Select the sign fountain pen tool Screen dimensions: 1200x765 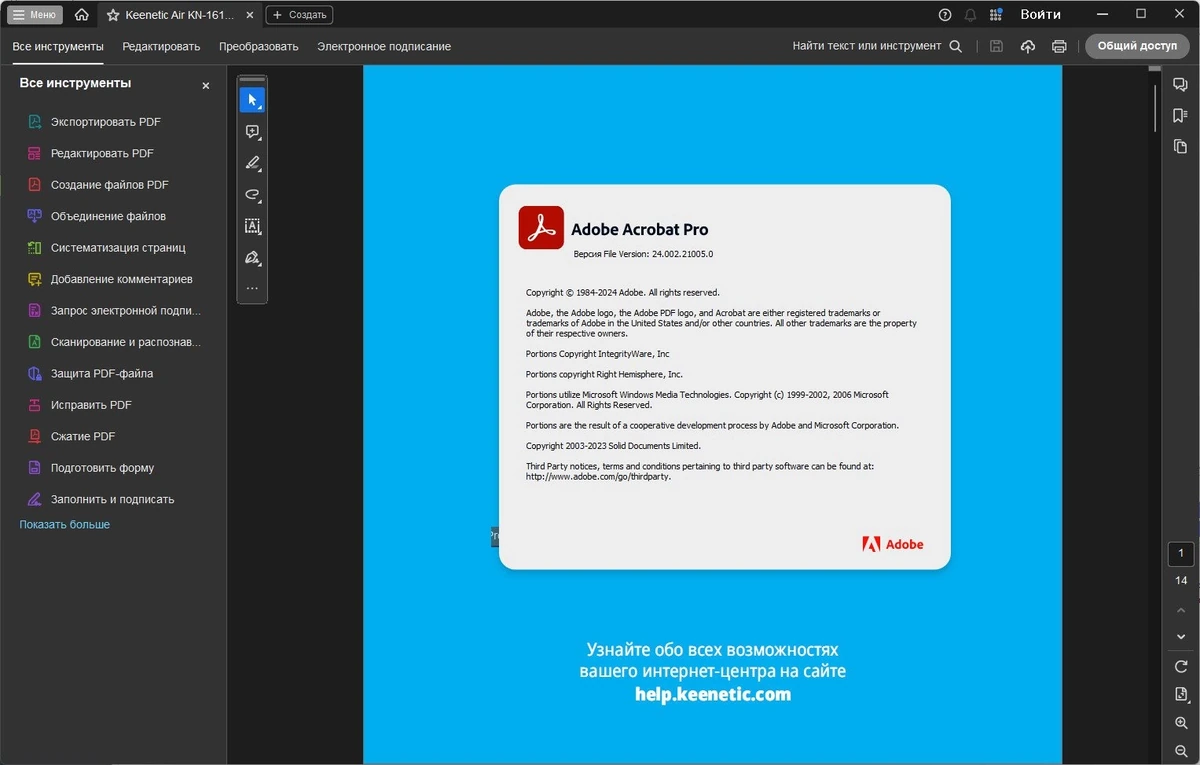252,258
